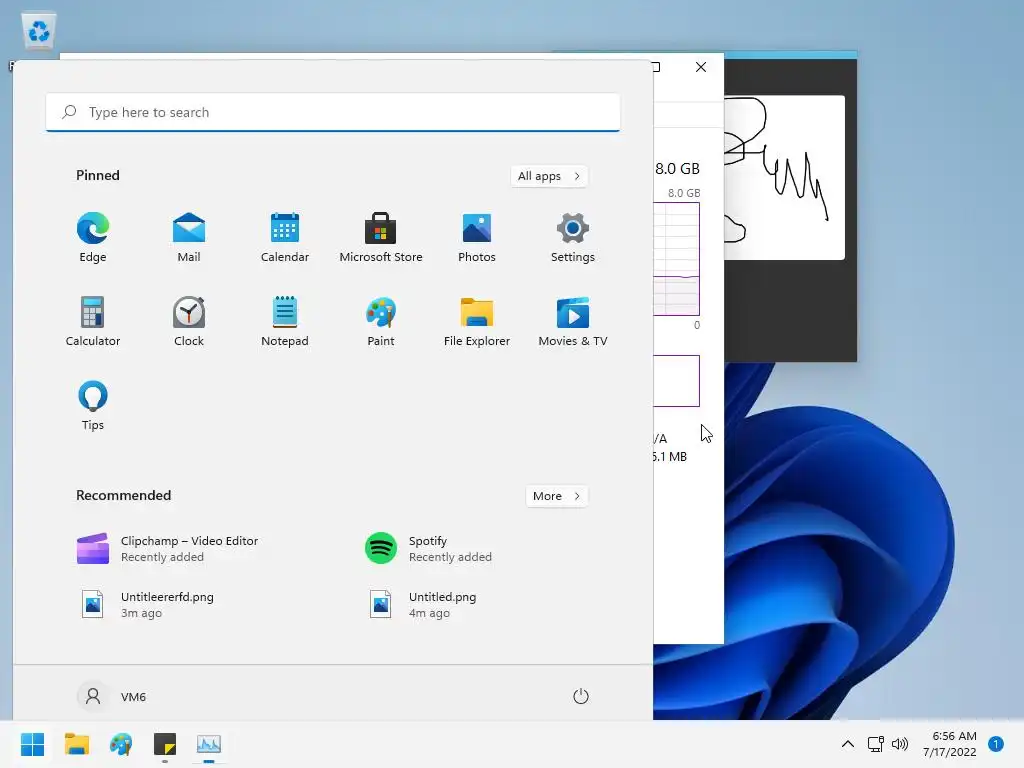
Task: Open the Tips app
Action: pyautogui.click(x=93, y=406)
